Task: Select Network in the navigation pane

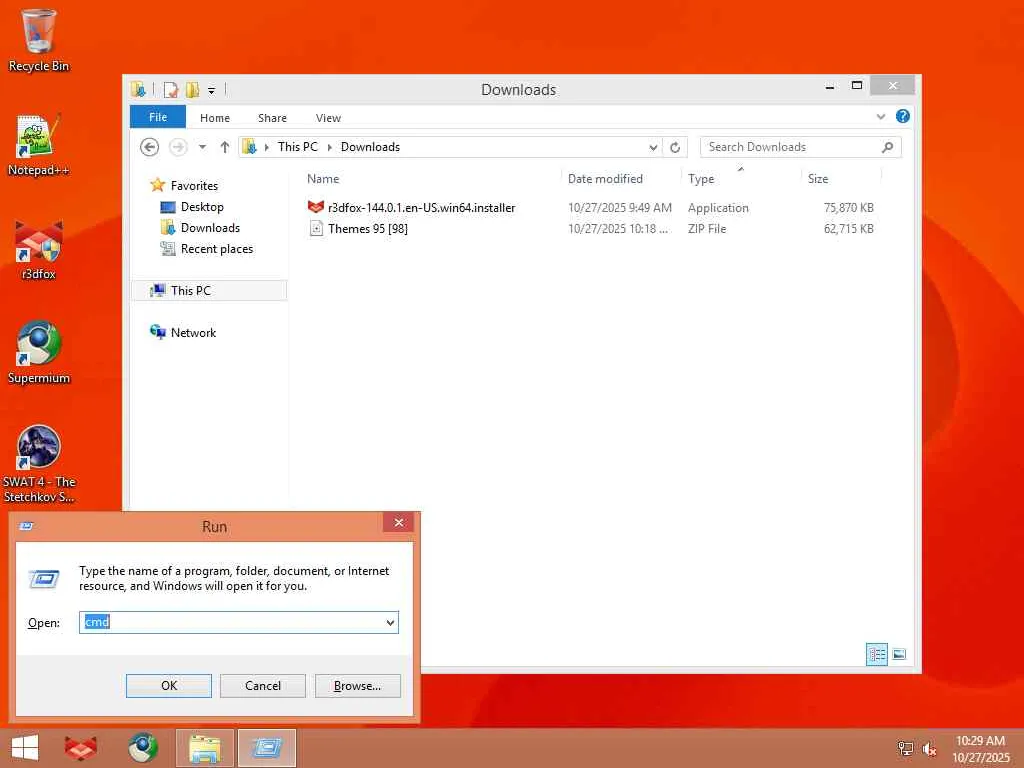Action: click(193, 332)
